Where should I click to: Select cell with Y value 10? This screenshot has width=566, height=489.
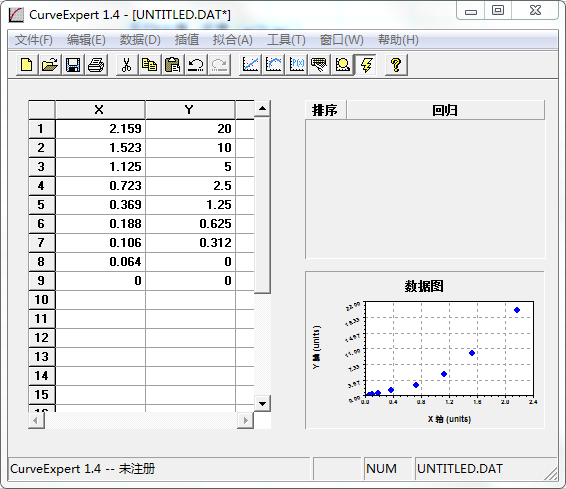click(x=190, y=148)
